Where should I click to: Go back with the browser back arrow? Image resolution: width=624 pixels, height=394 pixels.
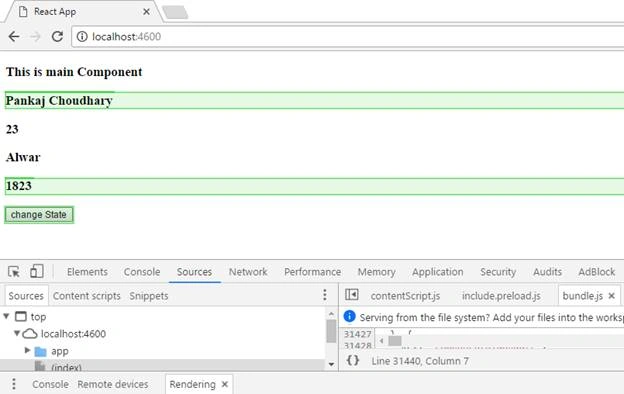[14, 37]
